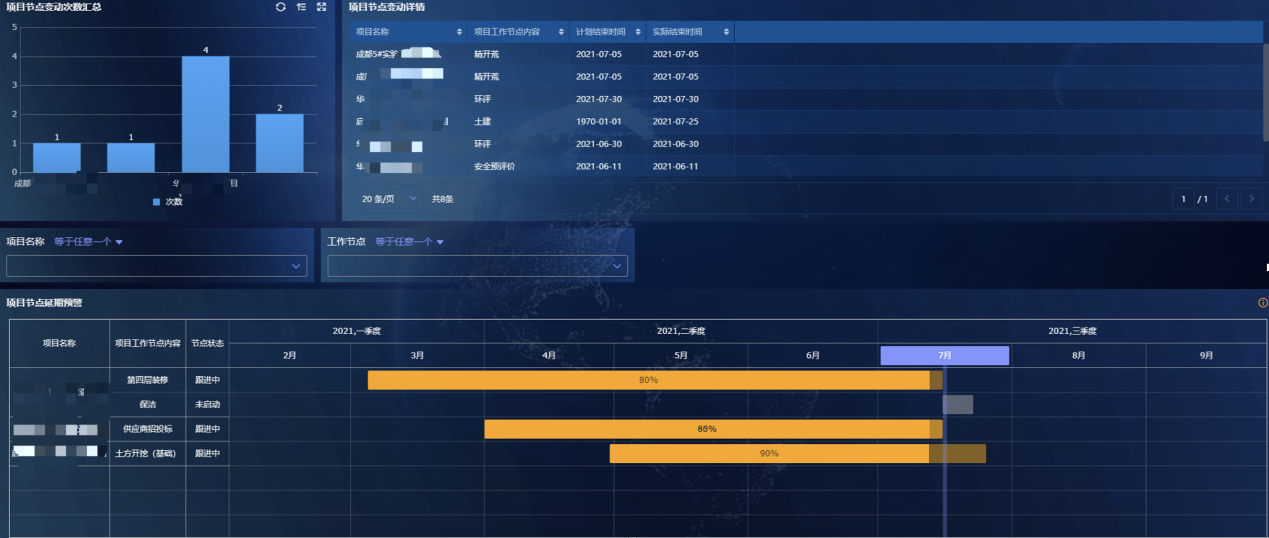Click the 未启动 status cell
Viewport: 1269px width, 538px height.
(x=208, y=404)
